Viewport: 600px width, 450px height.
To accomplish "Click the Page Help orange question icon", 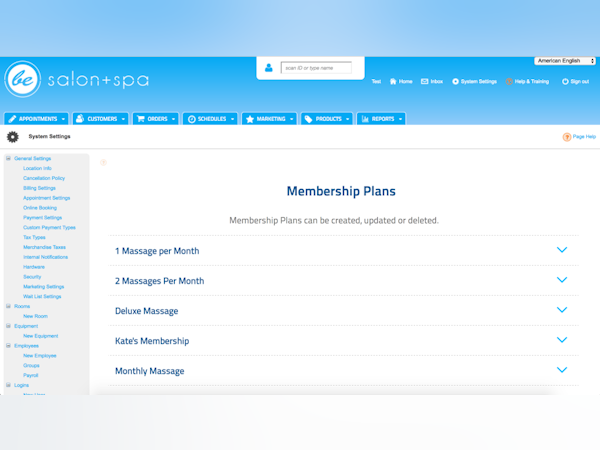I will pos(567,137).
